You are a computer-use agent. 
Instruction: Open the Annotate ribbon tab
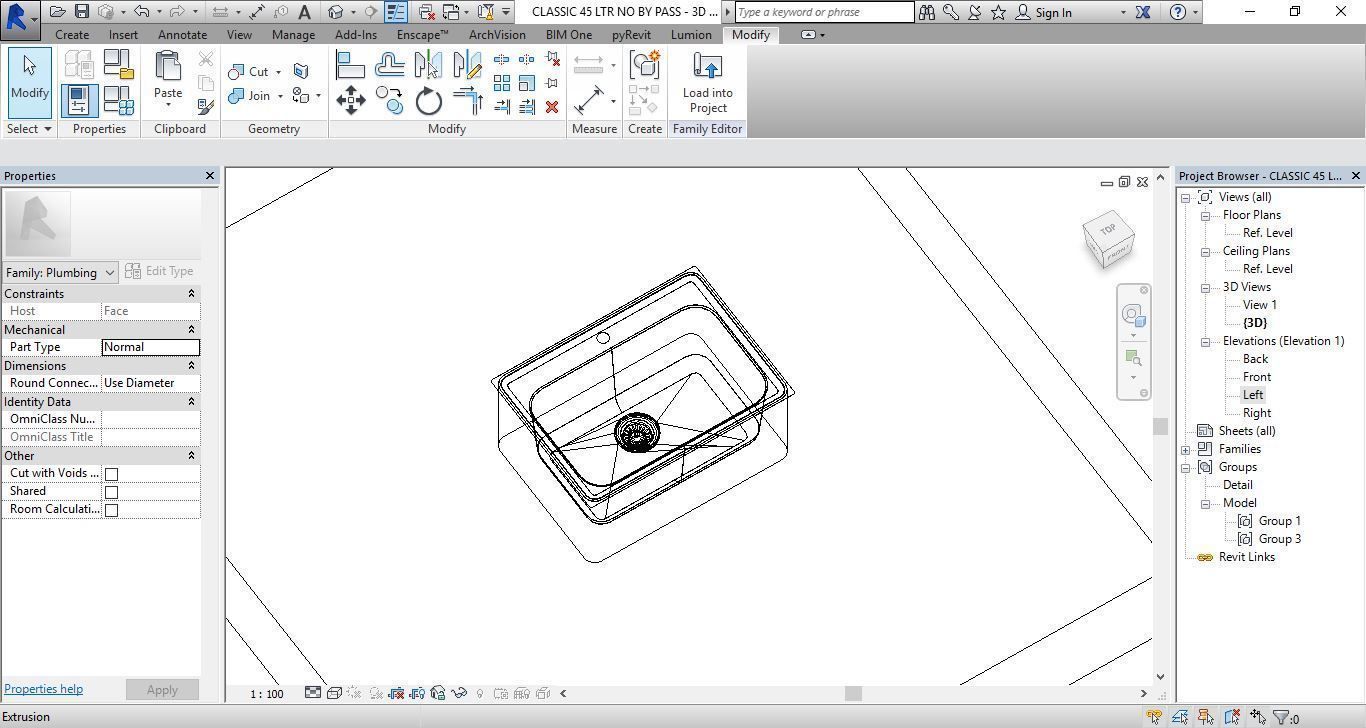click(x=183, y=34)
